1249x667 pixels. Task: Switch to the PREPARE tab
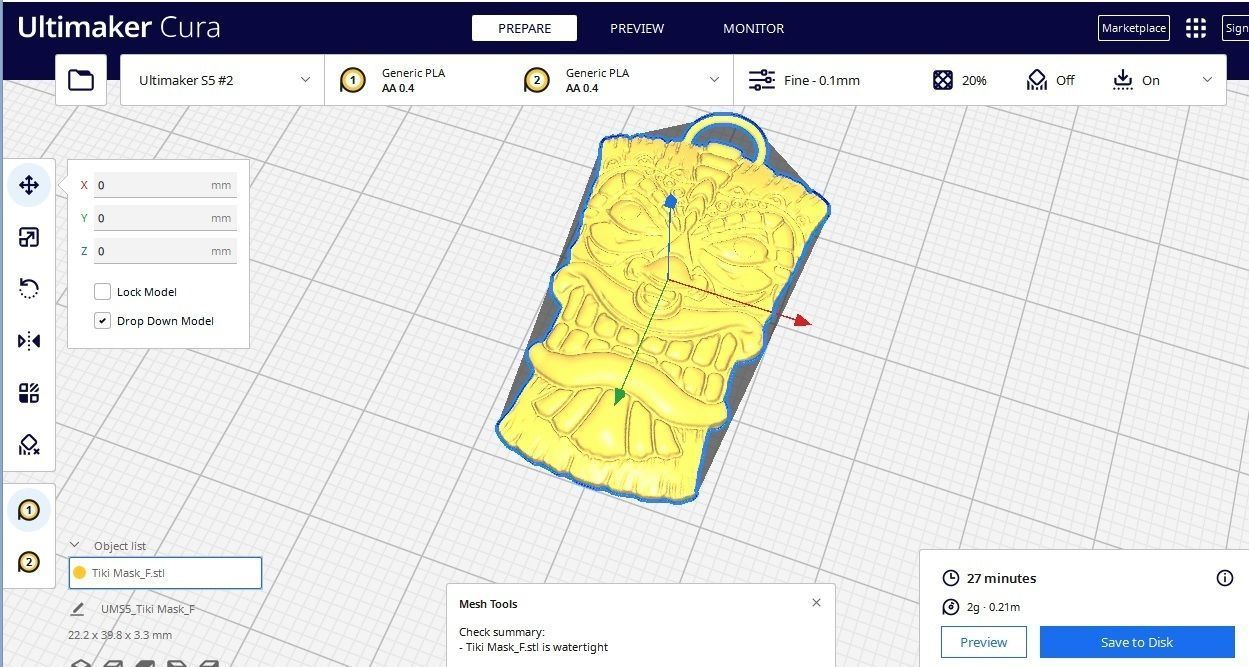pos(524,28)
